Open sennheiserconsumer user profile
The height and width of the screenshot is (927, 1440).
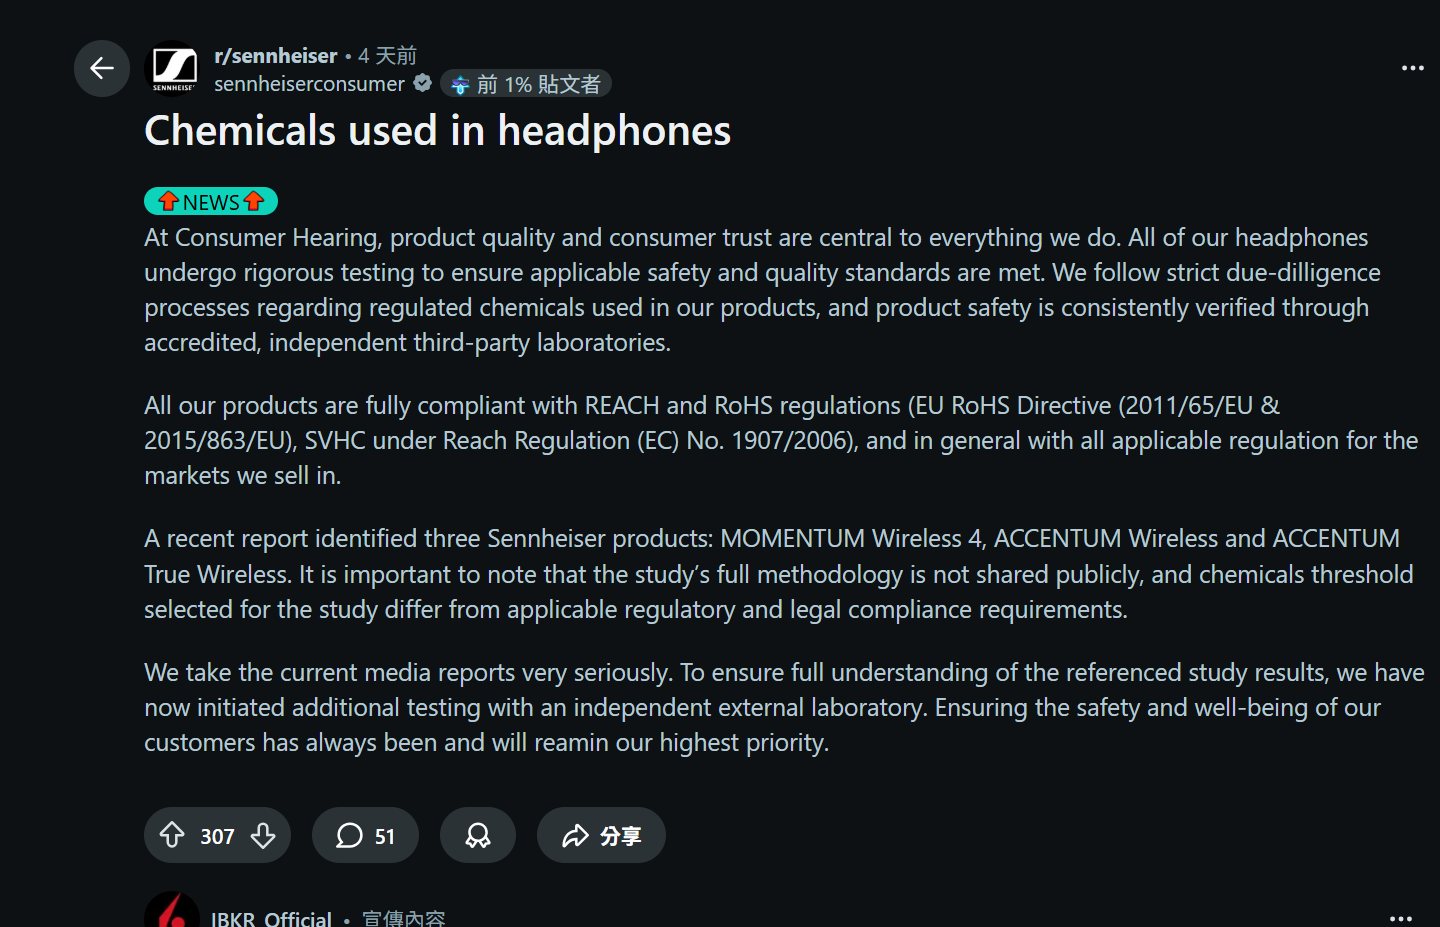point(309,84)
